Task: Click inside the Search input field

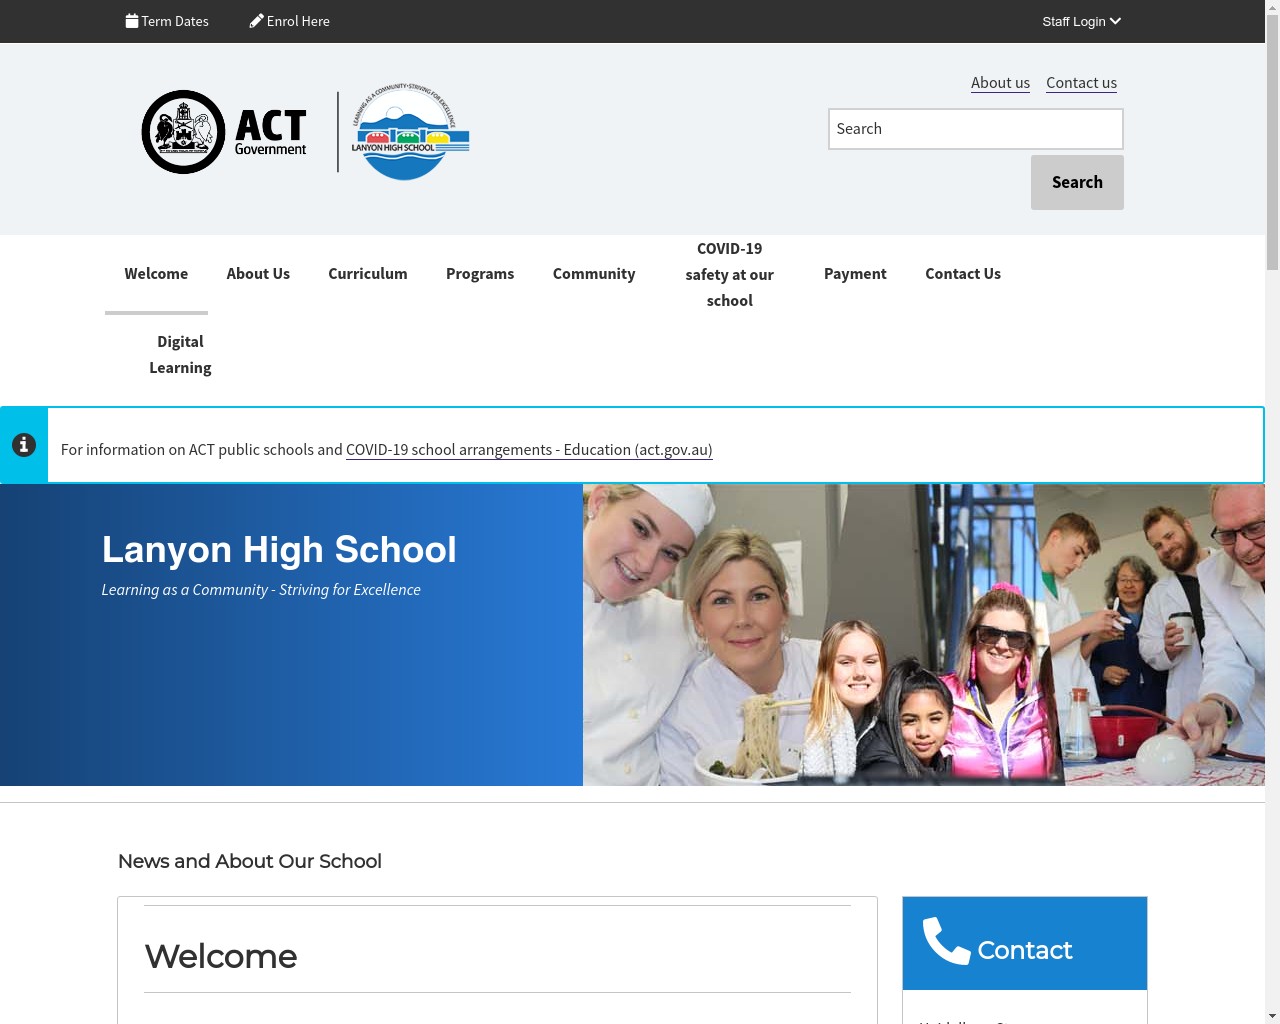Action: pyautogui.click(x=975, y=128)
